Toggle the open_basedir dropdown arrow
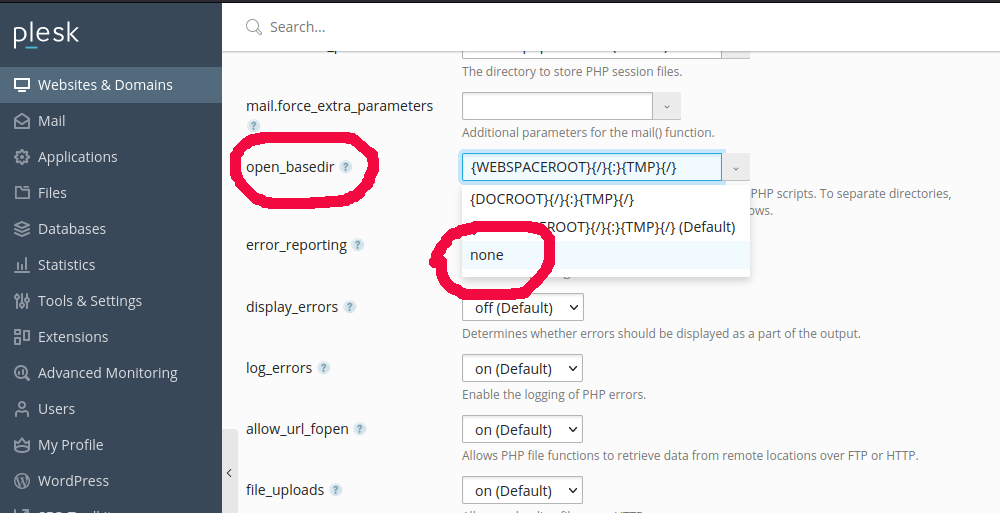 click(736, 167)
